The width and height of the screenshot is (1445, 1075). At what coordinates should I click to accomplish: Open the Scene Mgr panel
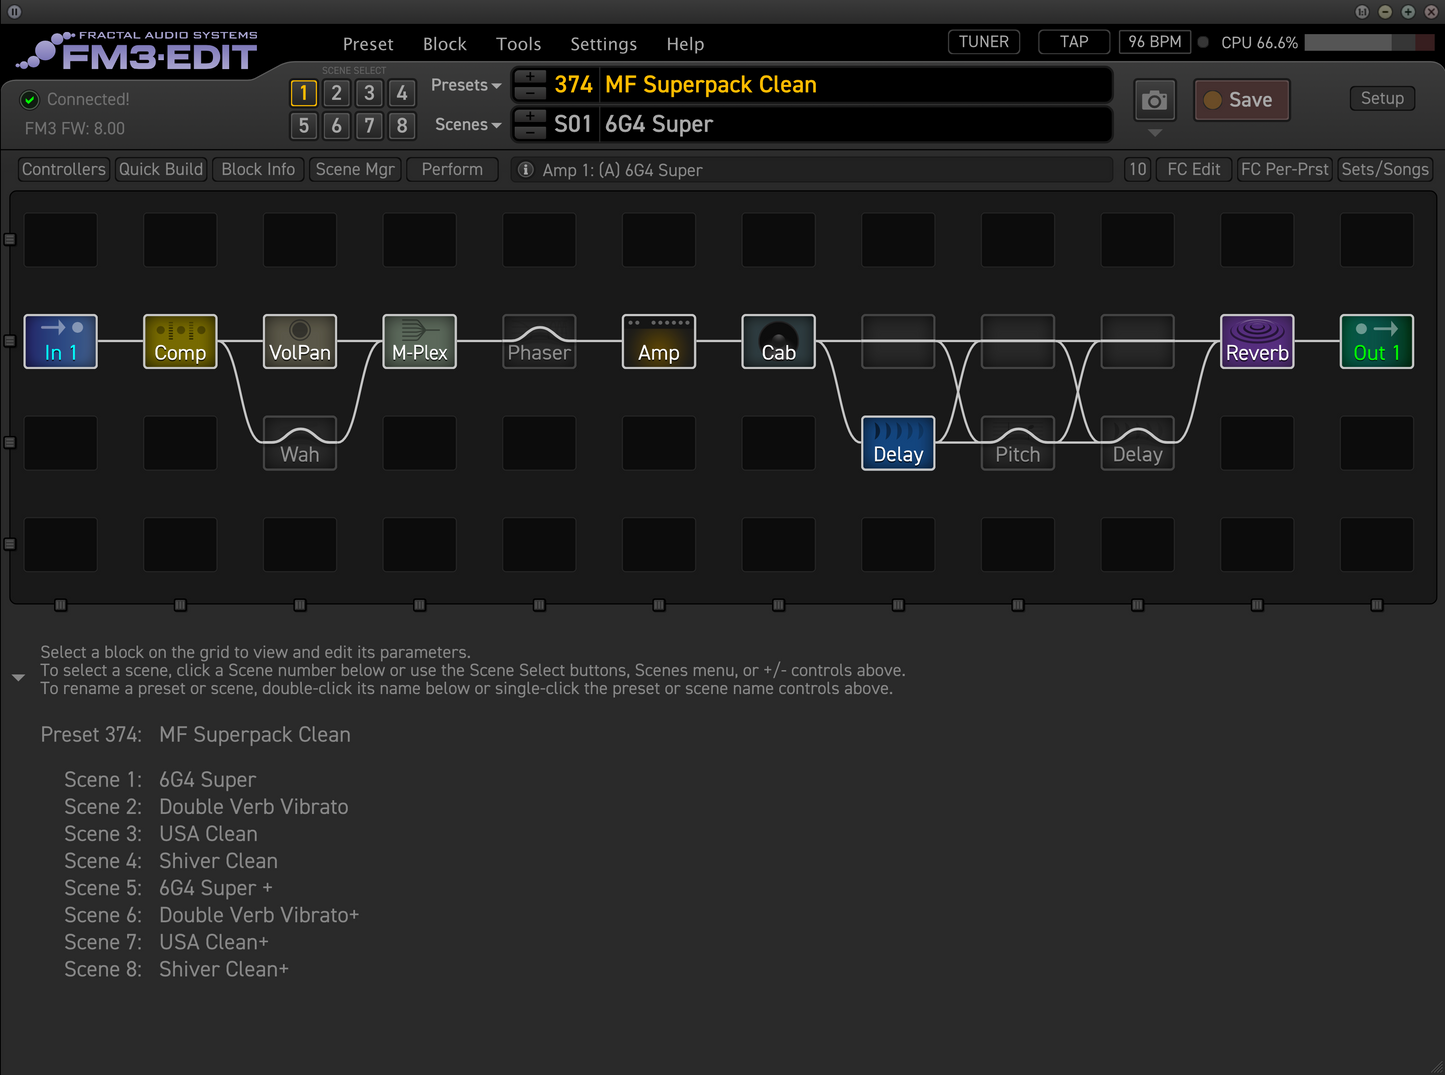tap(355, 169)
